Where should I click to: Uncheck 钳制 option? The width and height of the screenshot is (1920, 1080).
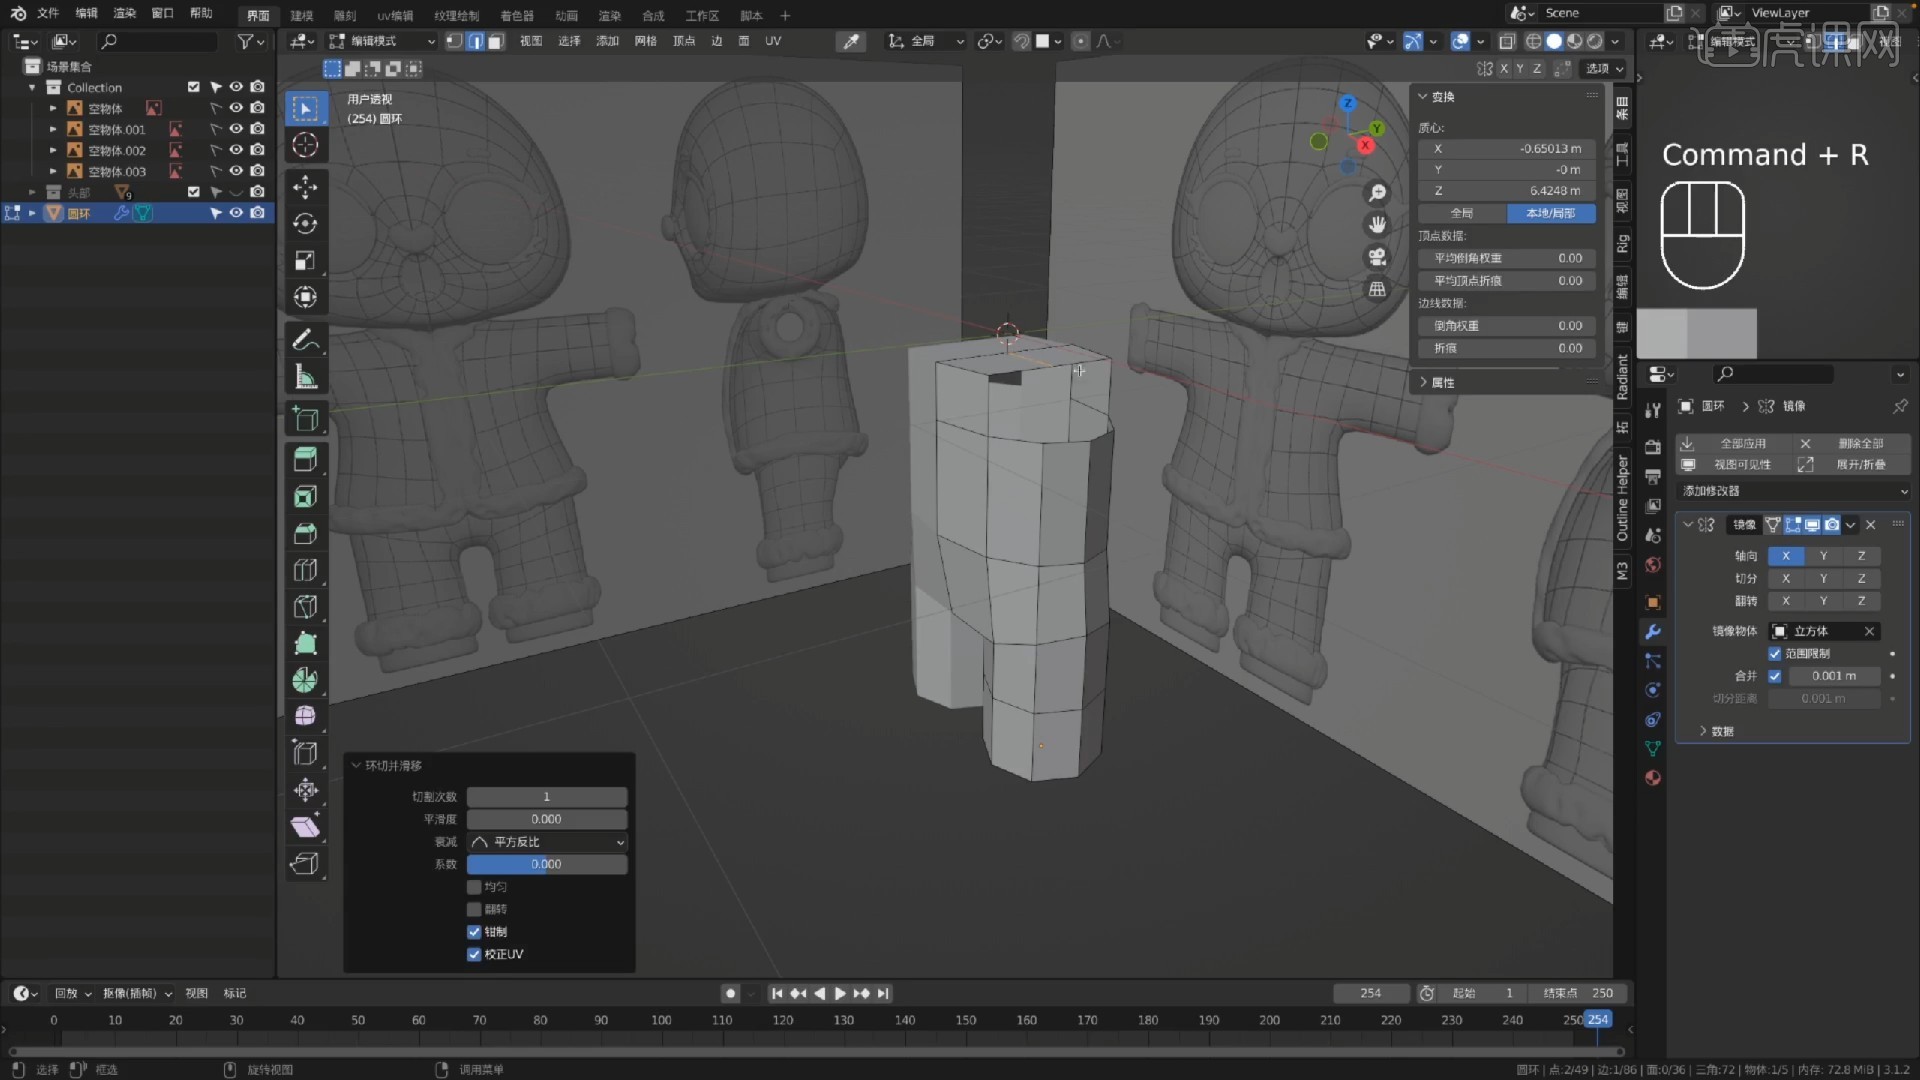point(474,932)
